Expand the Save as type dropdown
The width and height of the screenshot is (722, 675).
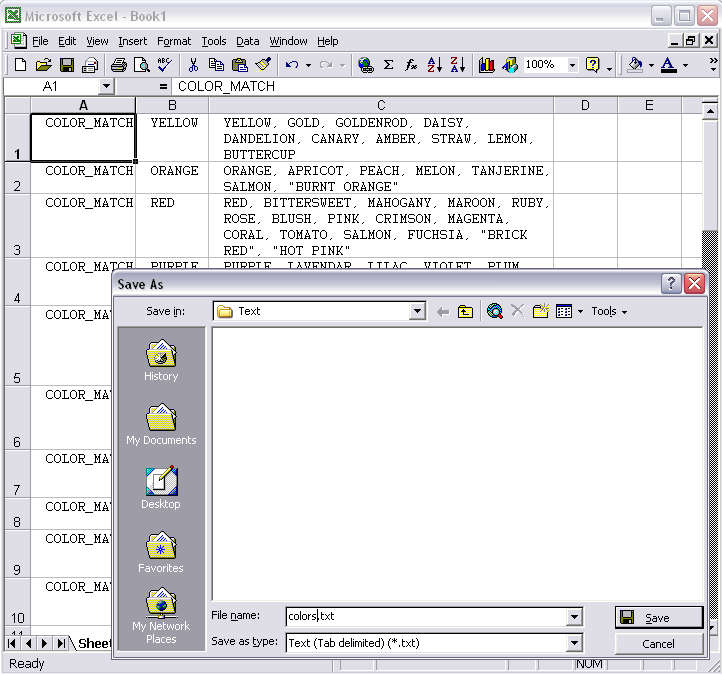[x=574, y=643]
